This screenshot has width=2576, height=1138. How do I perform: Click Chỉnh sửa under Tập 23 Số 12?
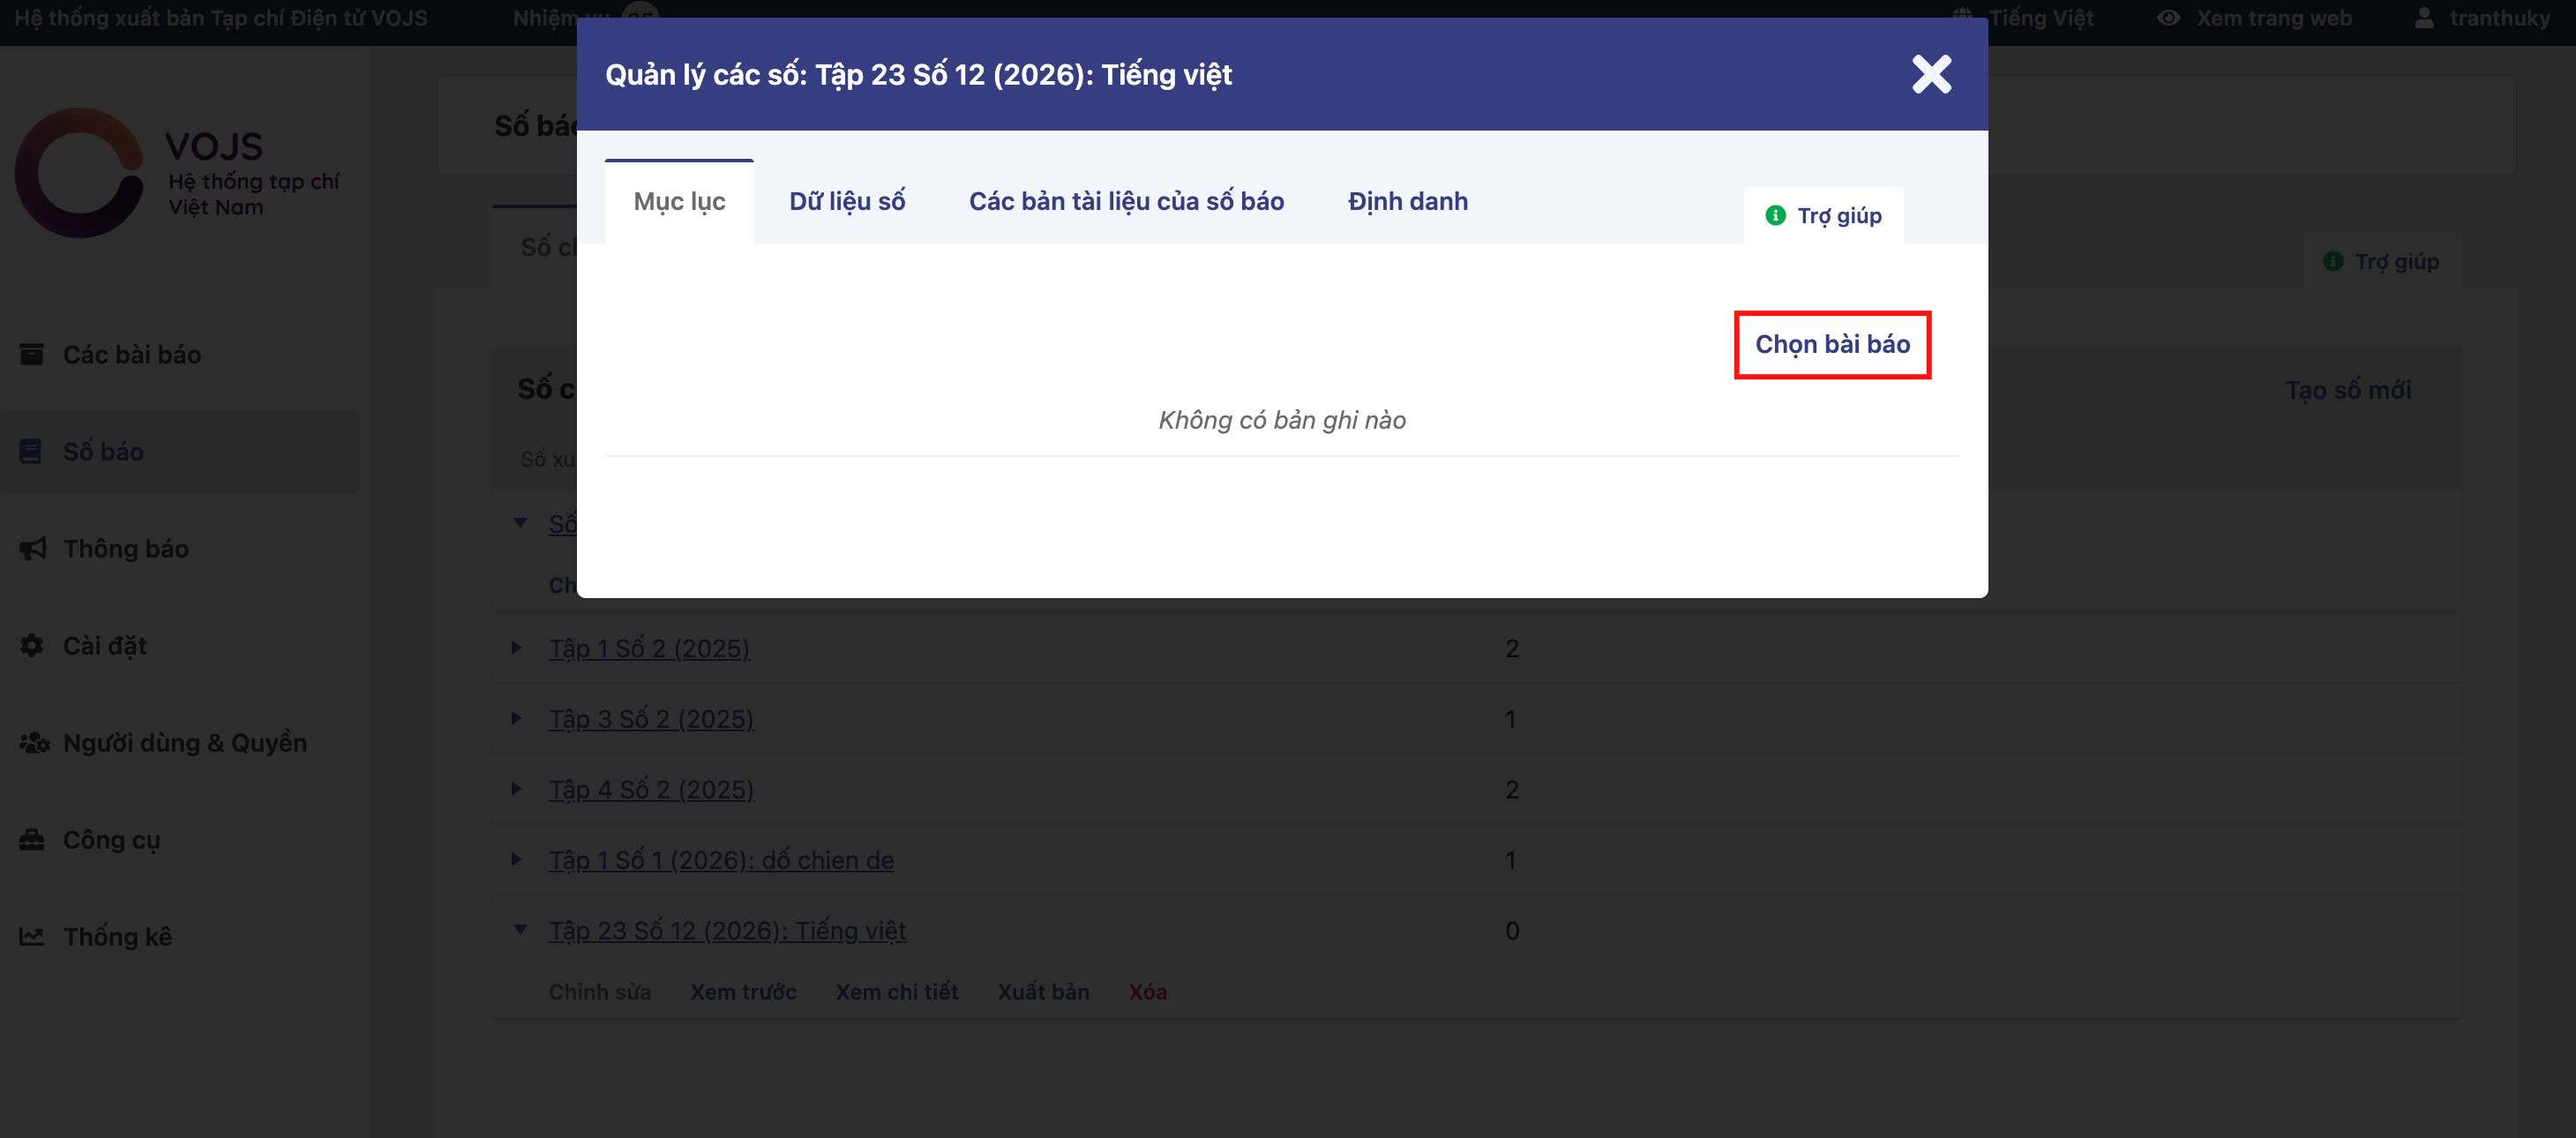(600, 992)
